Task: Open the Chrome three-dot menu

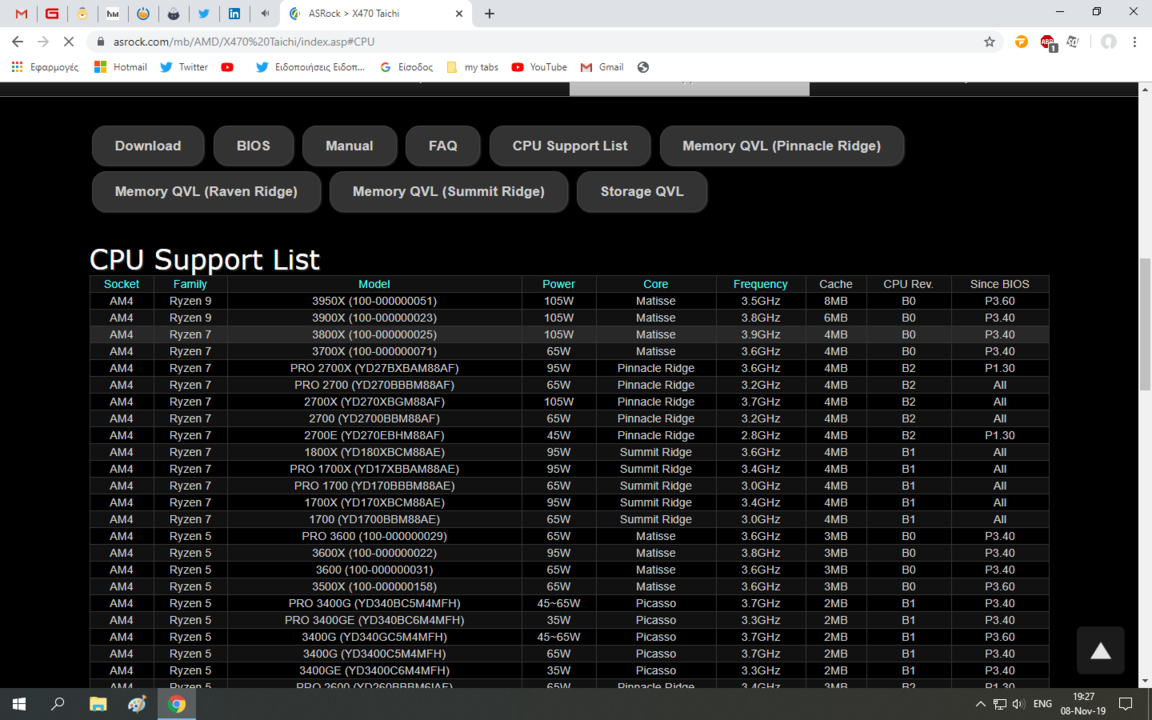Action: click(1135, 42)
